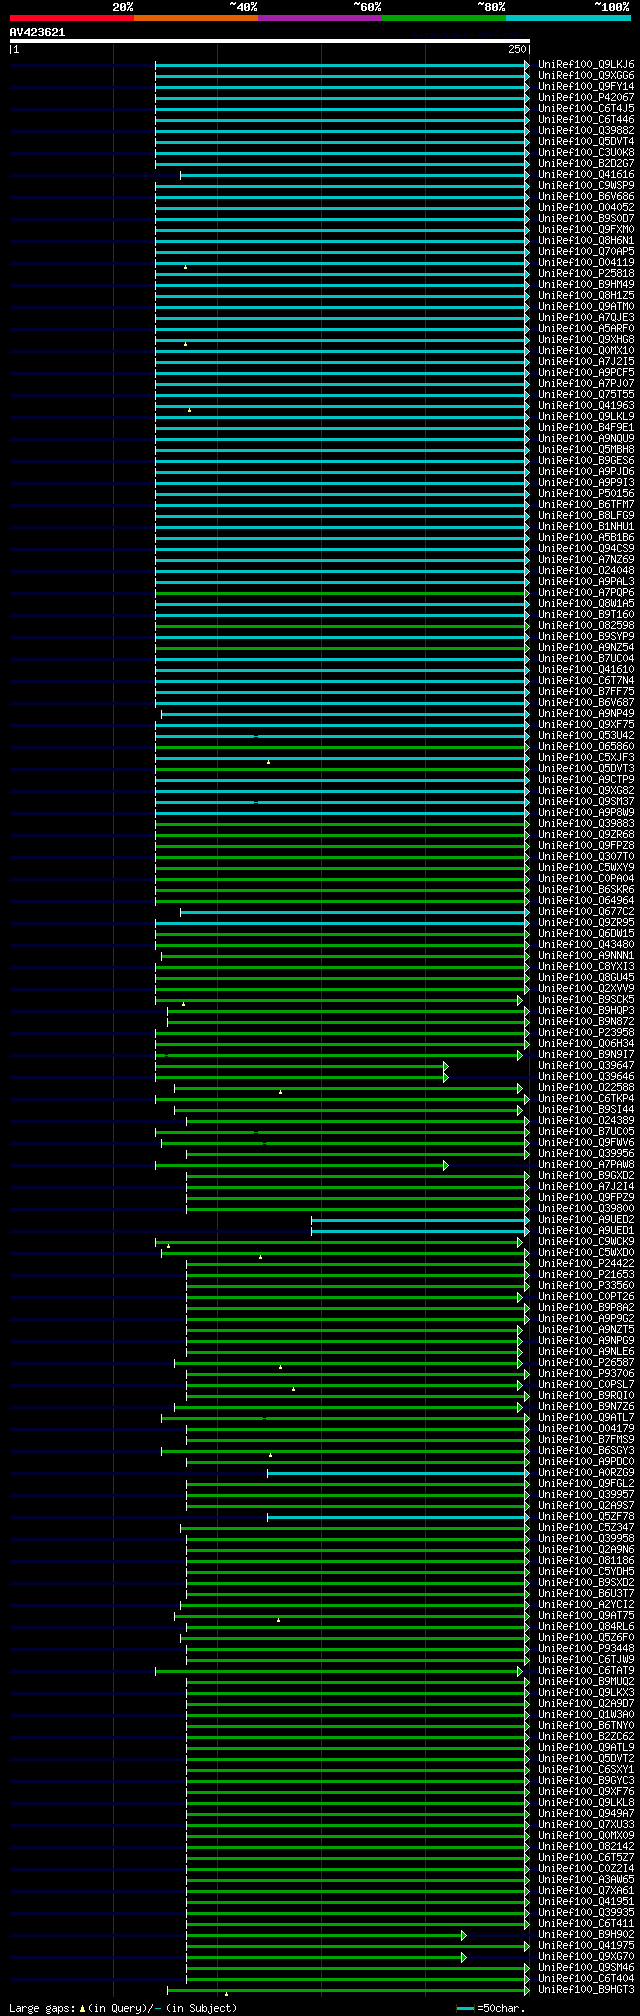Select hit label UniRef100_P26587
The width and height of the screenshot is (640, 2016).
point(586,1362)
